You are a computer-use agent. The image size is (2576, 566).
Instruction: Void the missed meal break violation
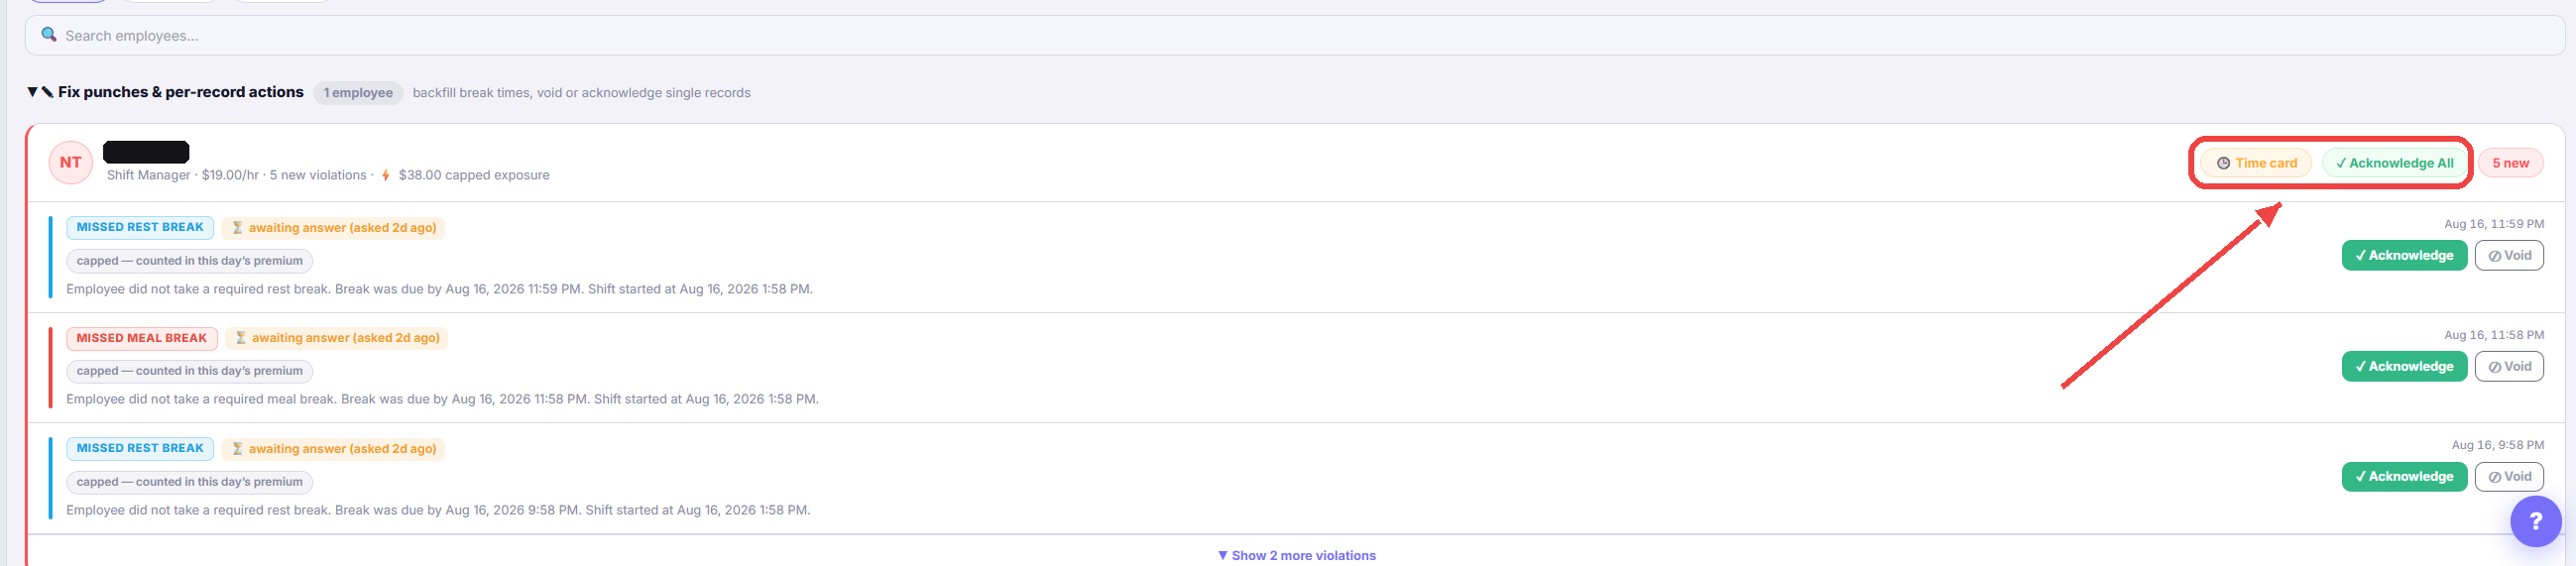(2509, 366)
